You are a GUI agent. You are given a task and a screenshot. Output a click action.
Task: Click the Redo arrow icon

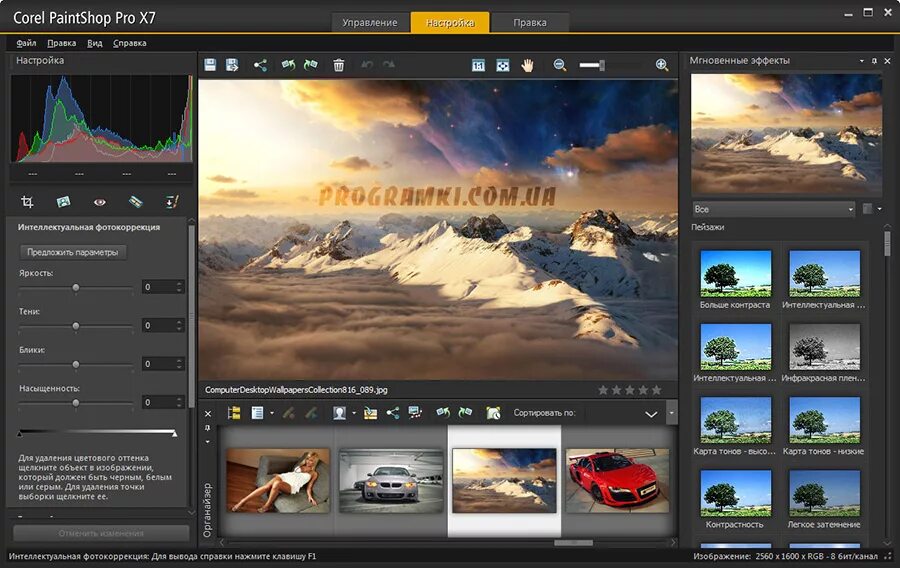(389, 65)
